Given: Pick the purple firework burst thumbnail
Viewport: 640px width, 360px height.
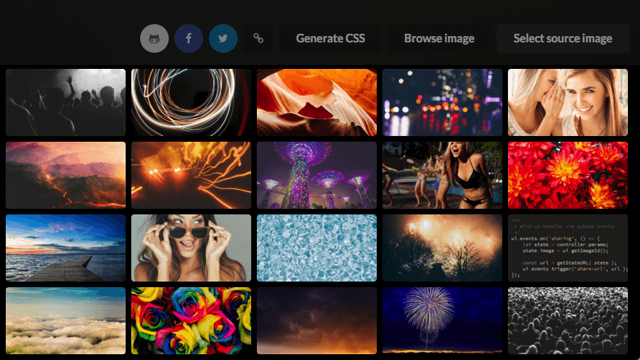Looking at the screenshot, I should (x=442, y=320).
